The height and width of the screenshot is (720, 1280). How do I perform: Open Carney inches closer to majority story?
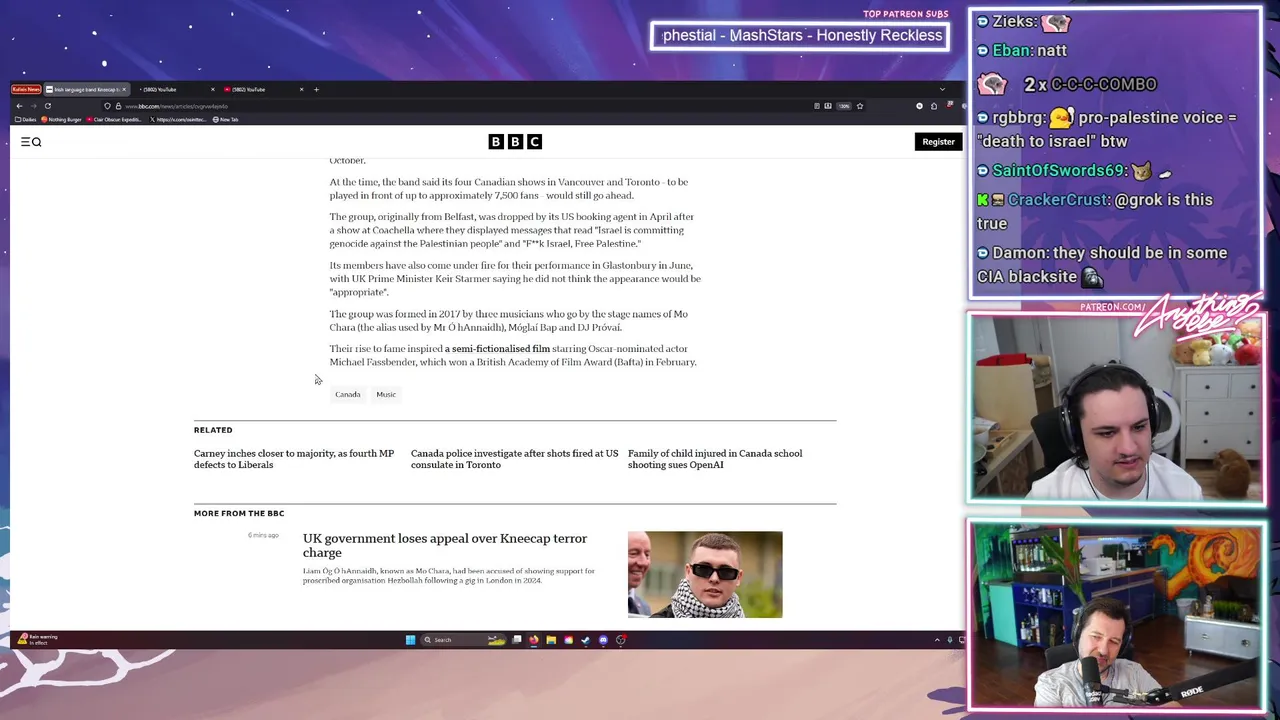(294, 459)
